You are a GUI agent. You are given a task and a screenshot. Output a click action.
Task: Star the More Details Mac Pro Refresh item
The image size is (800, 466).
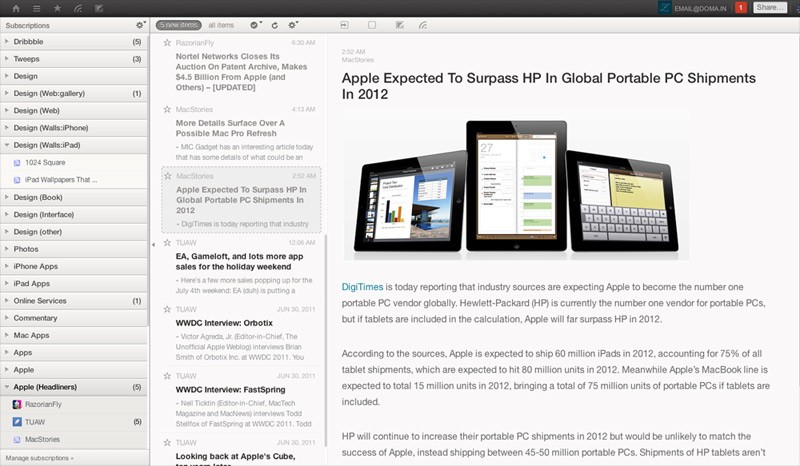pos(167,109)
